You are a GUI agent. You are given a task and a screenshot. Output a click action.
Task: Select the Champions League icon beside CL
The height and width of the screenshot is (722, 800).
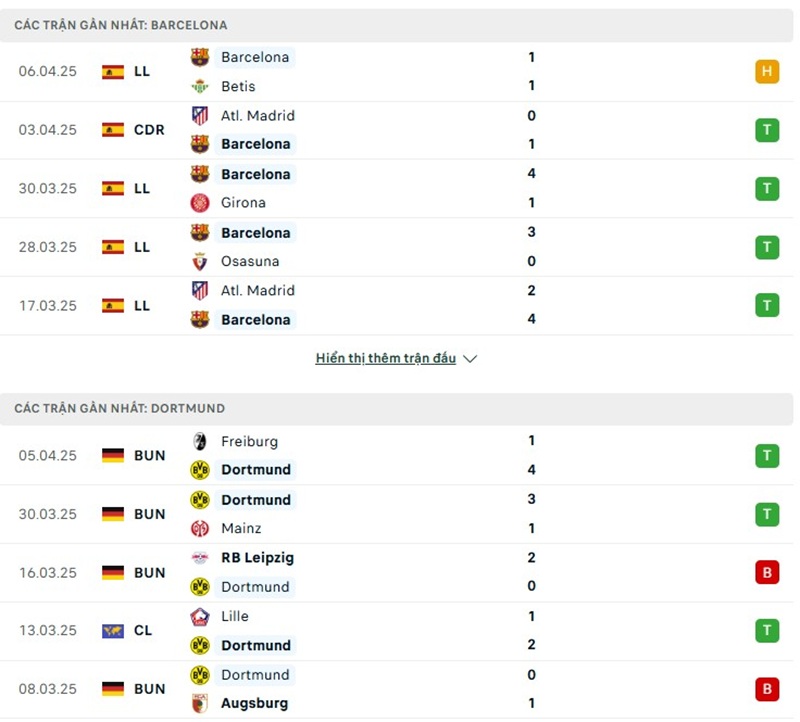click(113, 631)
